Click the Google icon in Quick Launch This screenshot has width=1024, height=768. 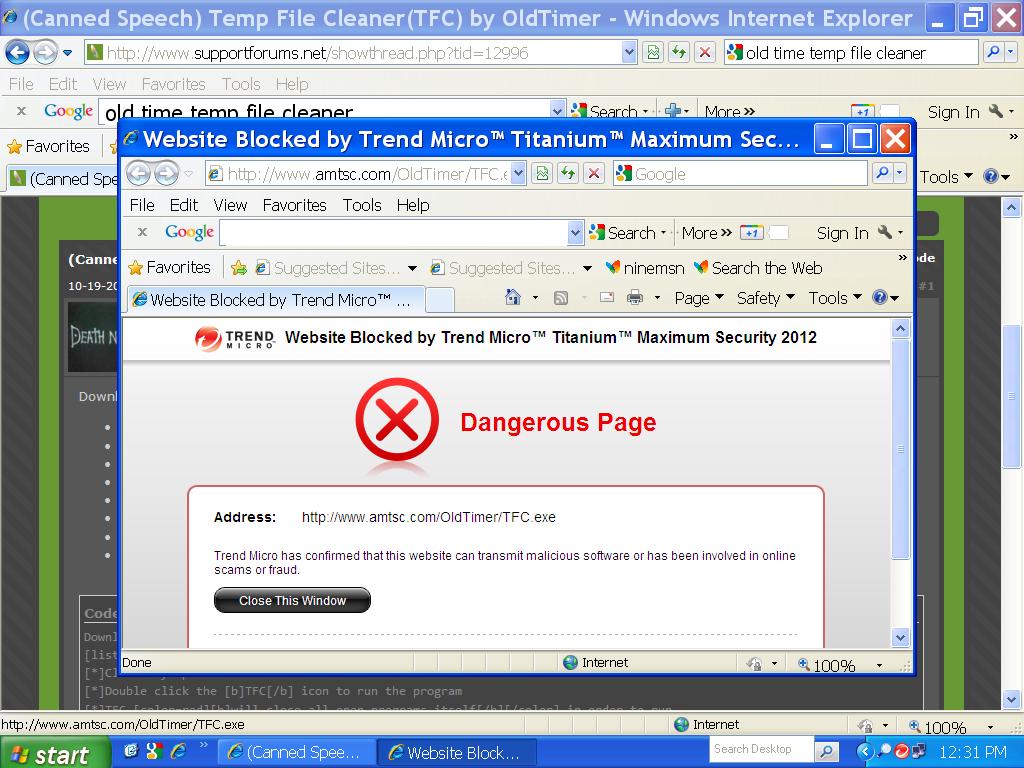[154, 751]
